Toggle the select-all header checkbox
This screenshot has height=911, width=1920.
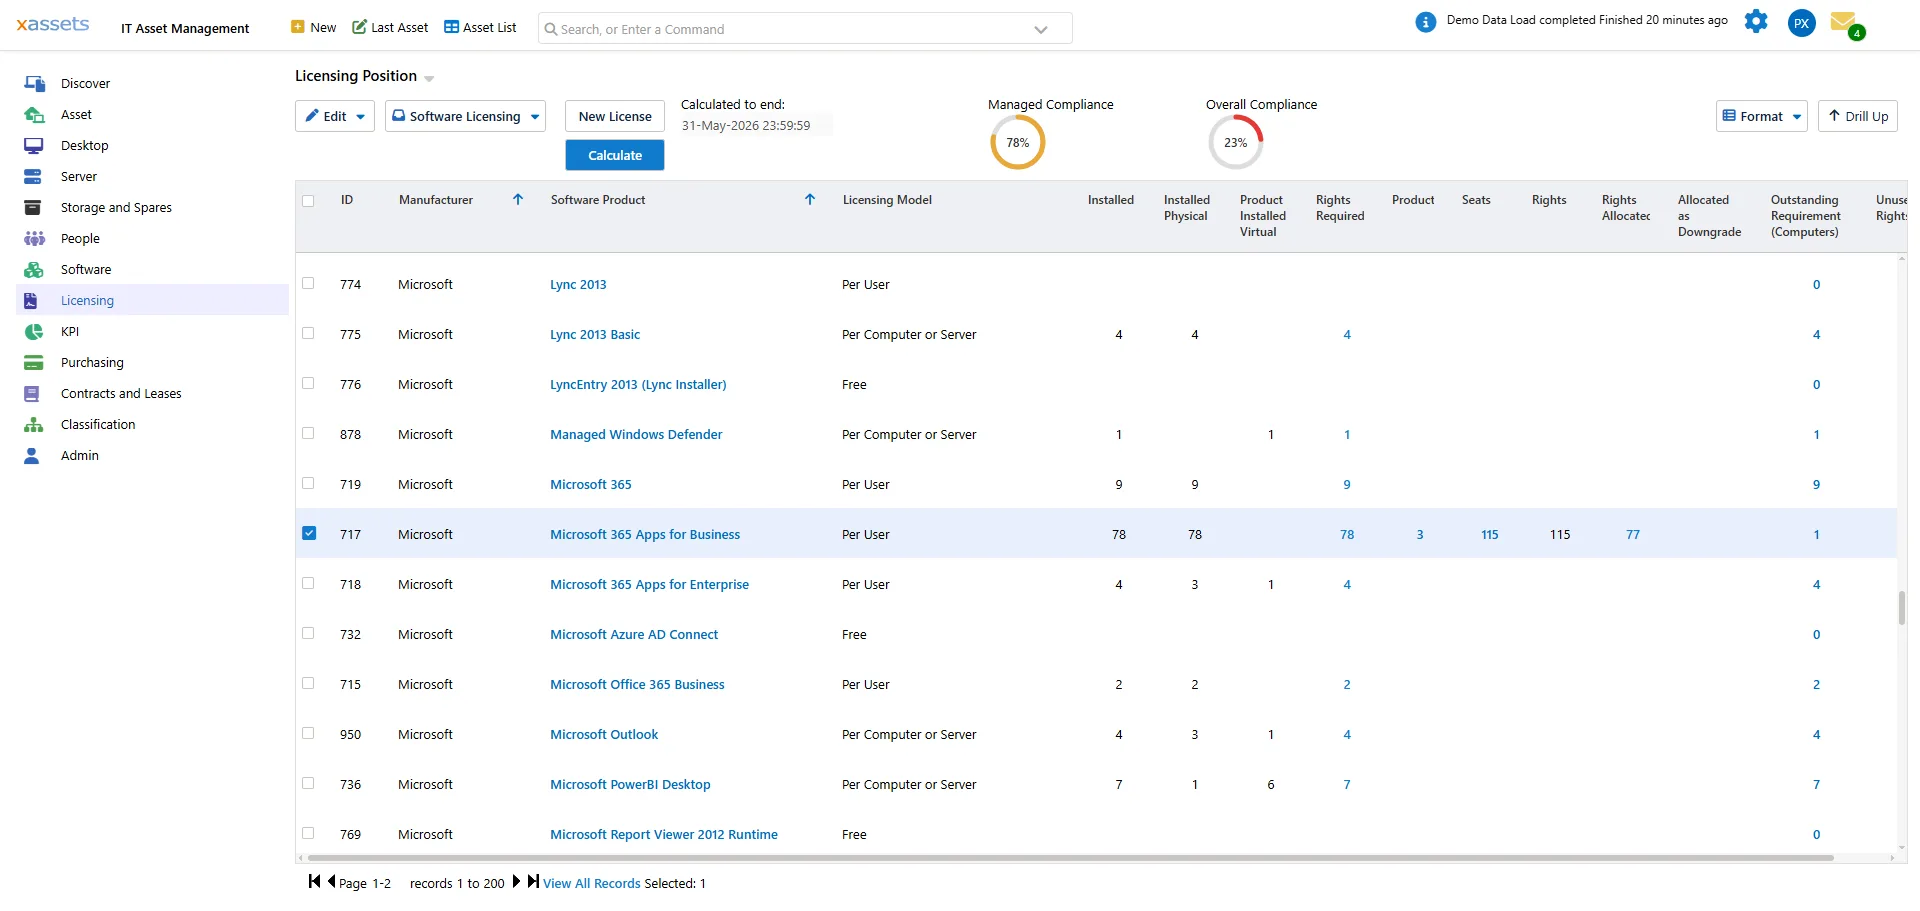coord(308,201)
